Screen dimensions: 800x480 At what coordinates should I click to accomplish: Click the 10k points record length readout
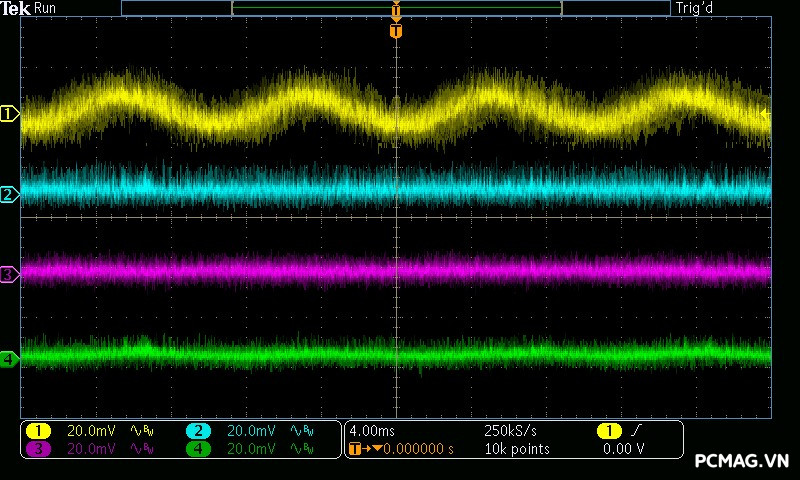[x=516, y=449]
